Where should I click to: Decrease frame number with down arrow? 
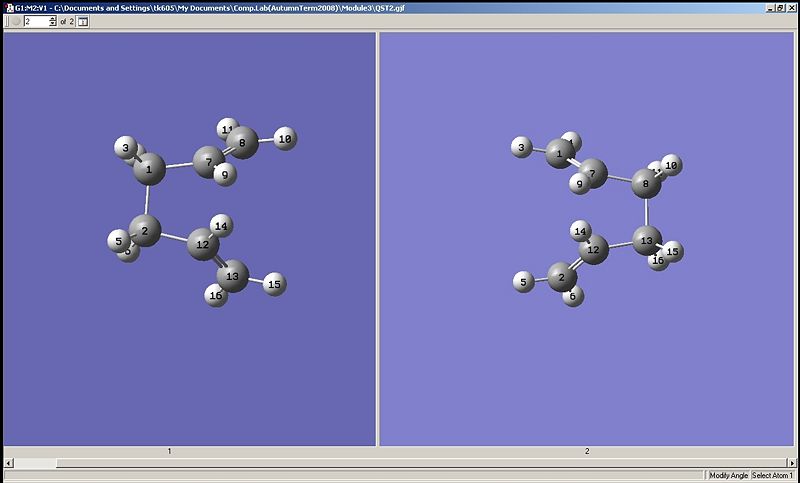(53, 24)
